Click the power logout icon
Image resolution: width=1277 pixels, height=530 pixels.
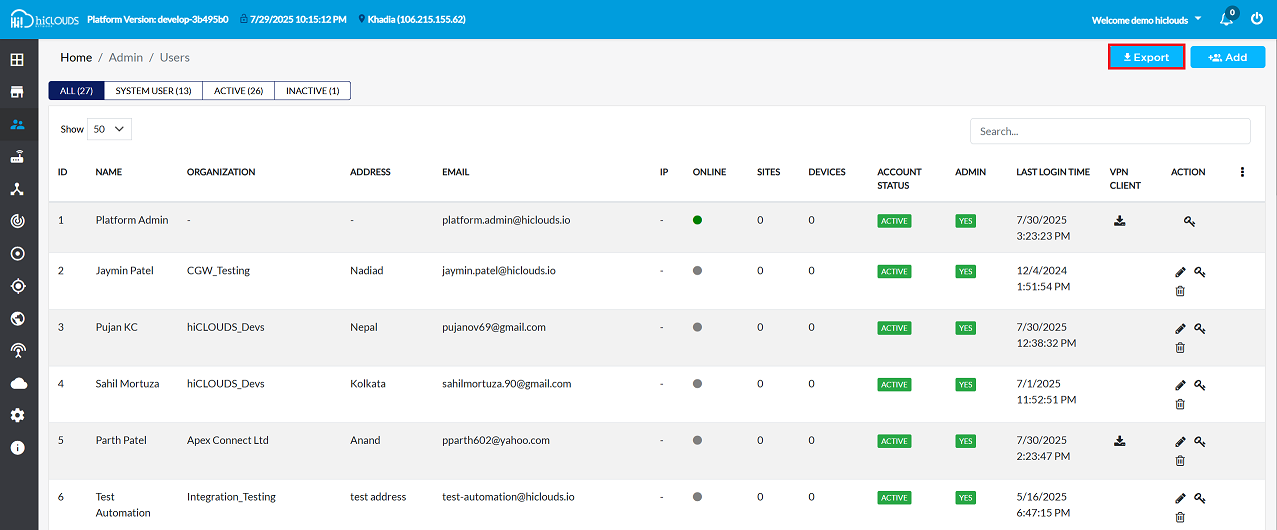point(1257,19)
